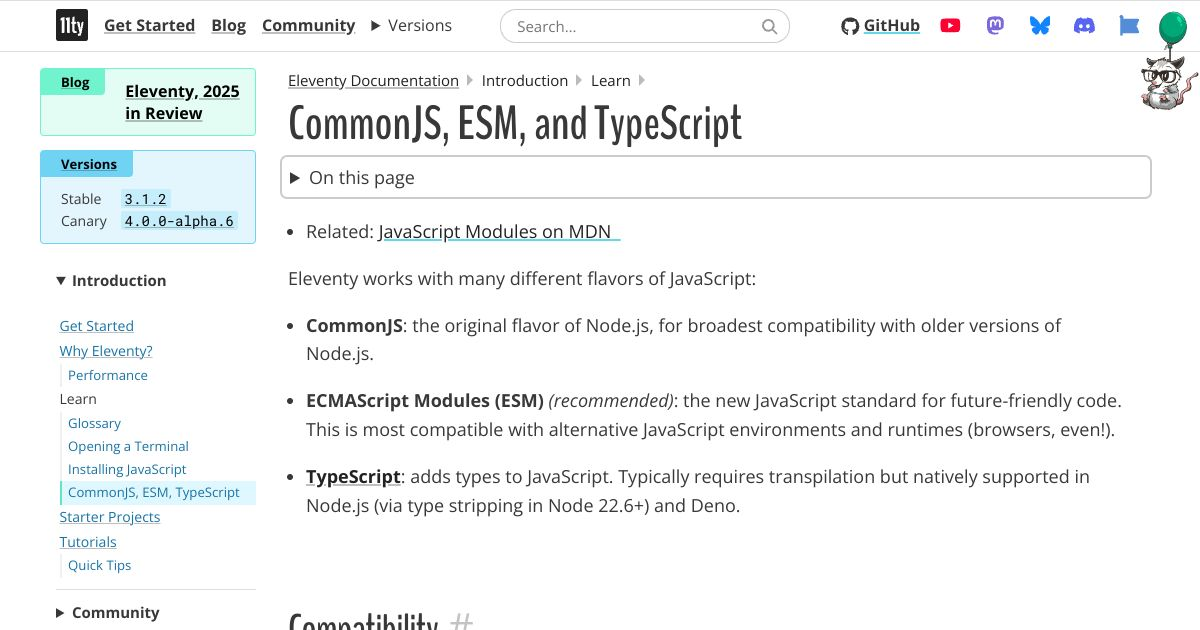
Task: Open Eleventy's Mastodon profile
Action: click(x=994, y=25)
